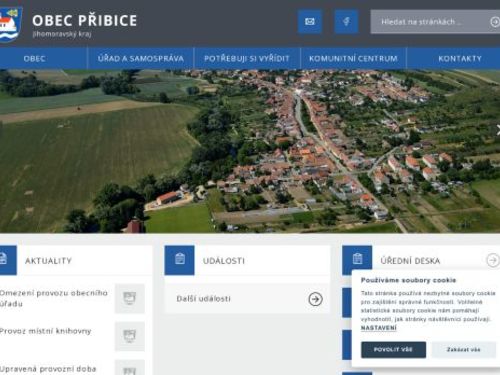Open cookie NASTAVENÍ settings link
The image size is (500, 375).
pos(379,328)
